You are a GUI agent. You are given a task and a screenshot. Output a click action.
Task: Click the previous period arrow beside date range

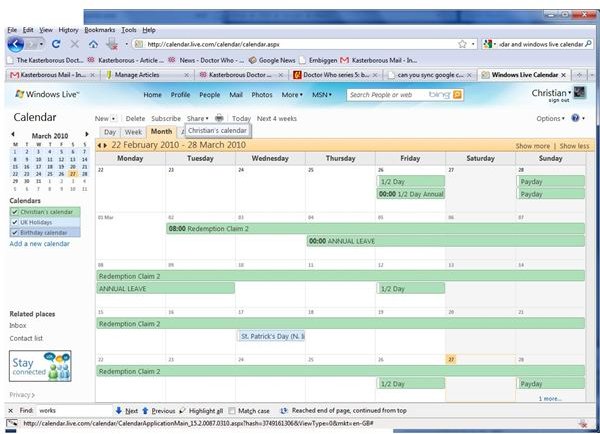click(99, 145)
